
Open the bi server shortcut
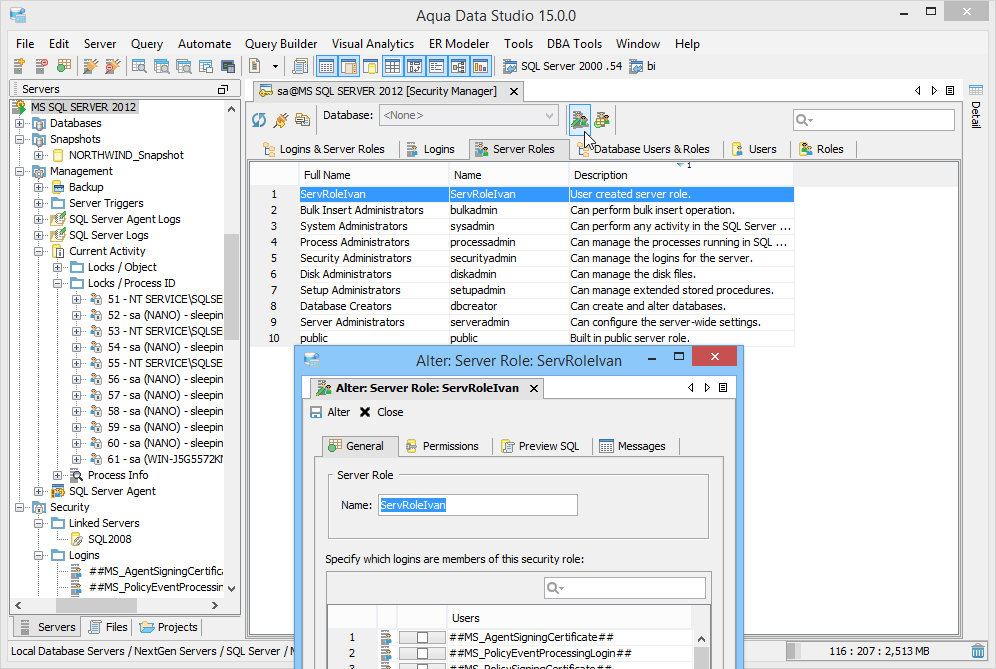[643, 66]
